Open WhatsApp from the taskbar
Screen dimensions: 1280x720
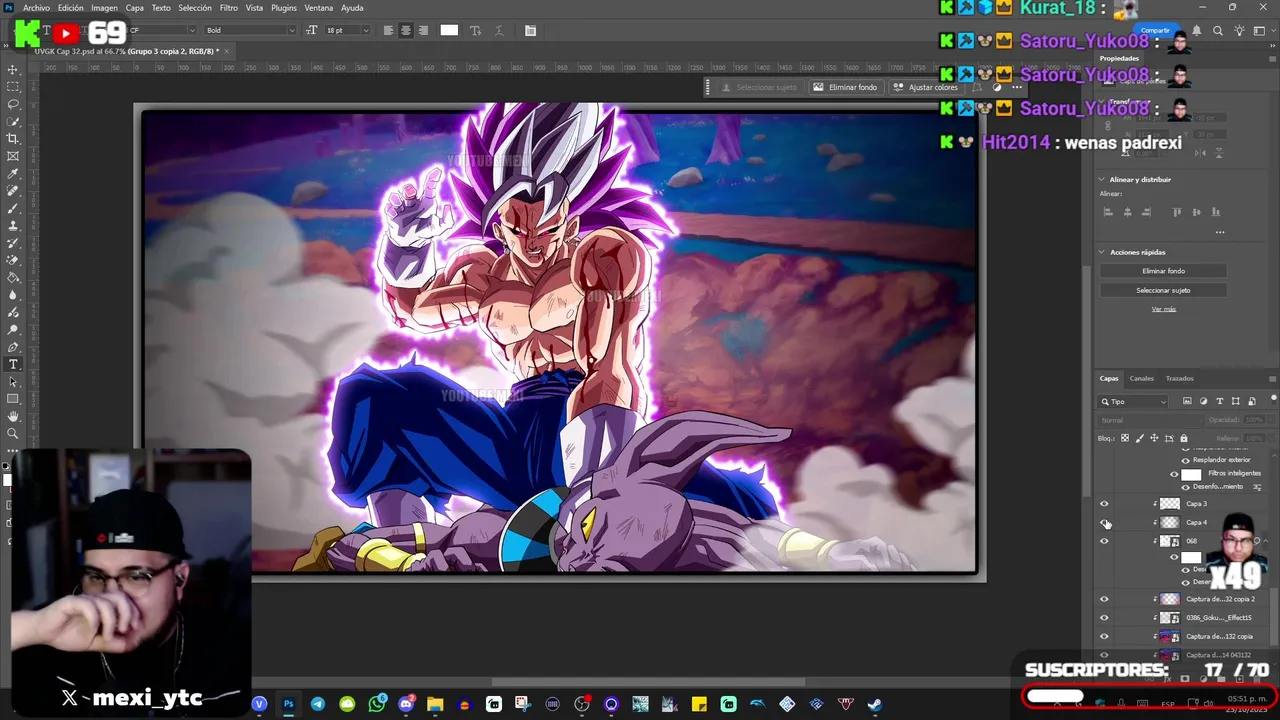[x=376, y=704]
